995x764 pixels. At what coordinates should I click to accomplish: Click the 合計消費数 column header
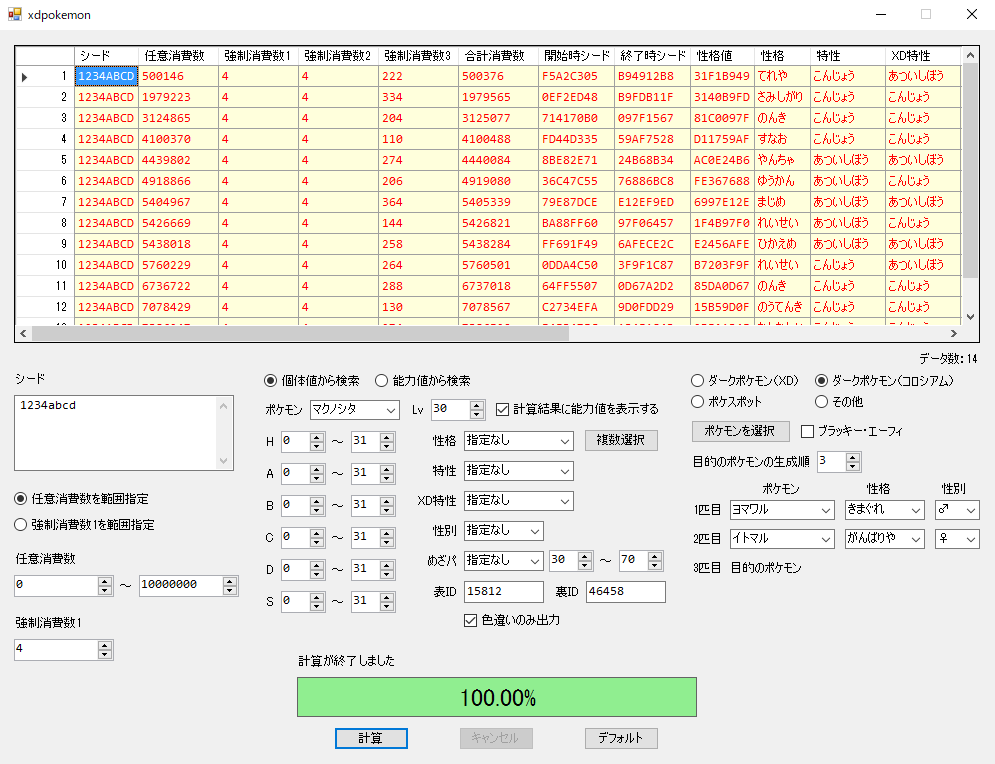498,56
